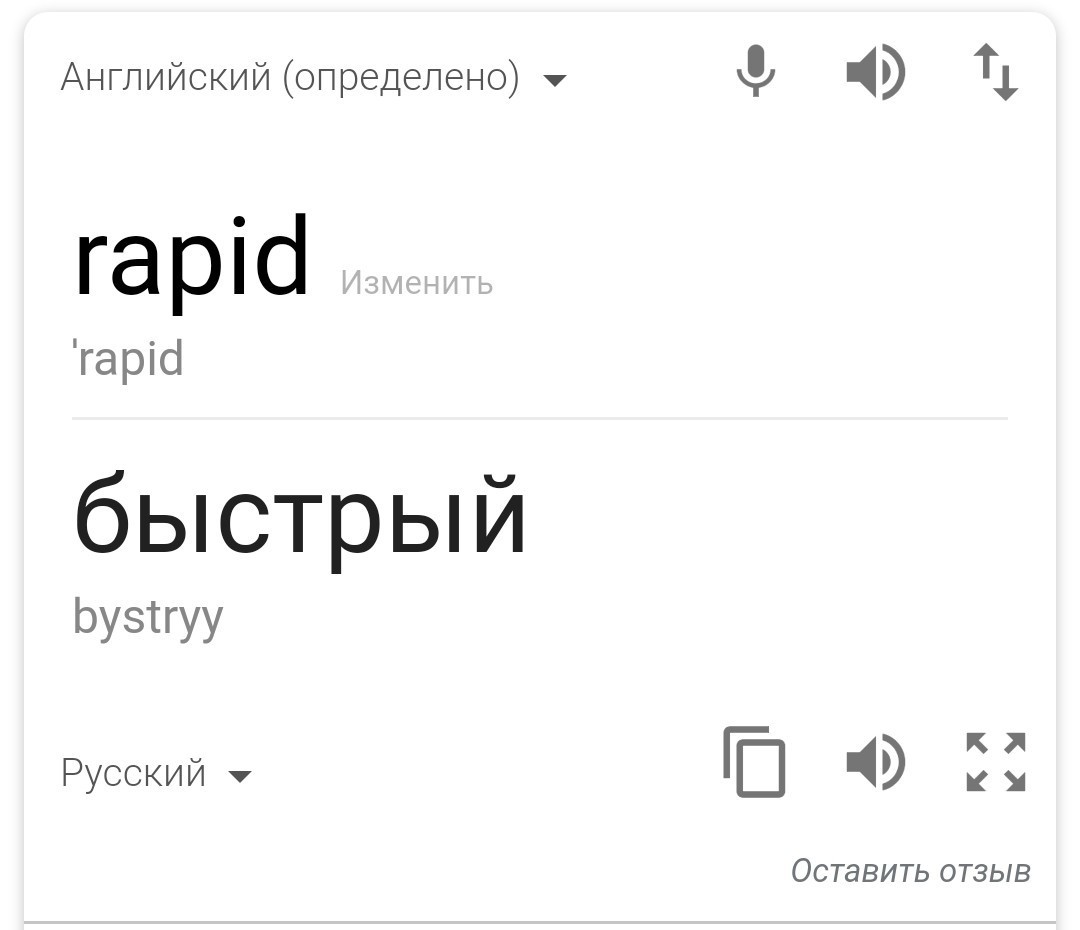Listen to the English source pronunciation
This screenshot has width=1080, height=930.
(x=875, y=73)
